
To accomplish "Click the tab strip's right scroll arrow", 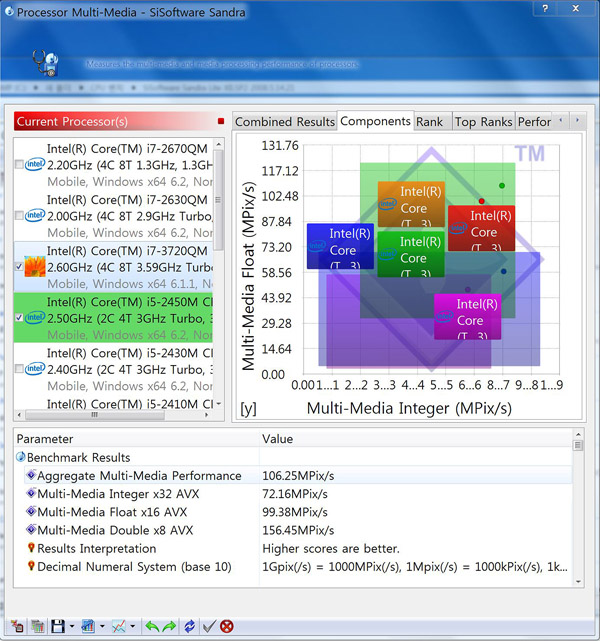I will [578, 121].
